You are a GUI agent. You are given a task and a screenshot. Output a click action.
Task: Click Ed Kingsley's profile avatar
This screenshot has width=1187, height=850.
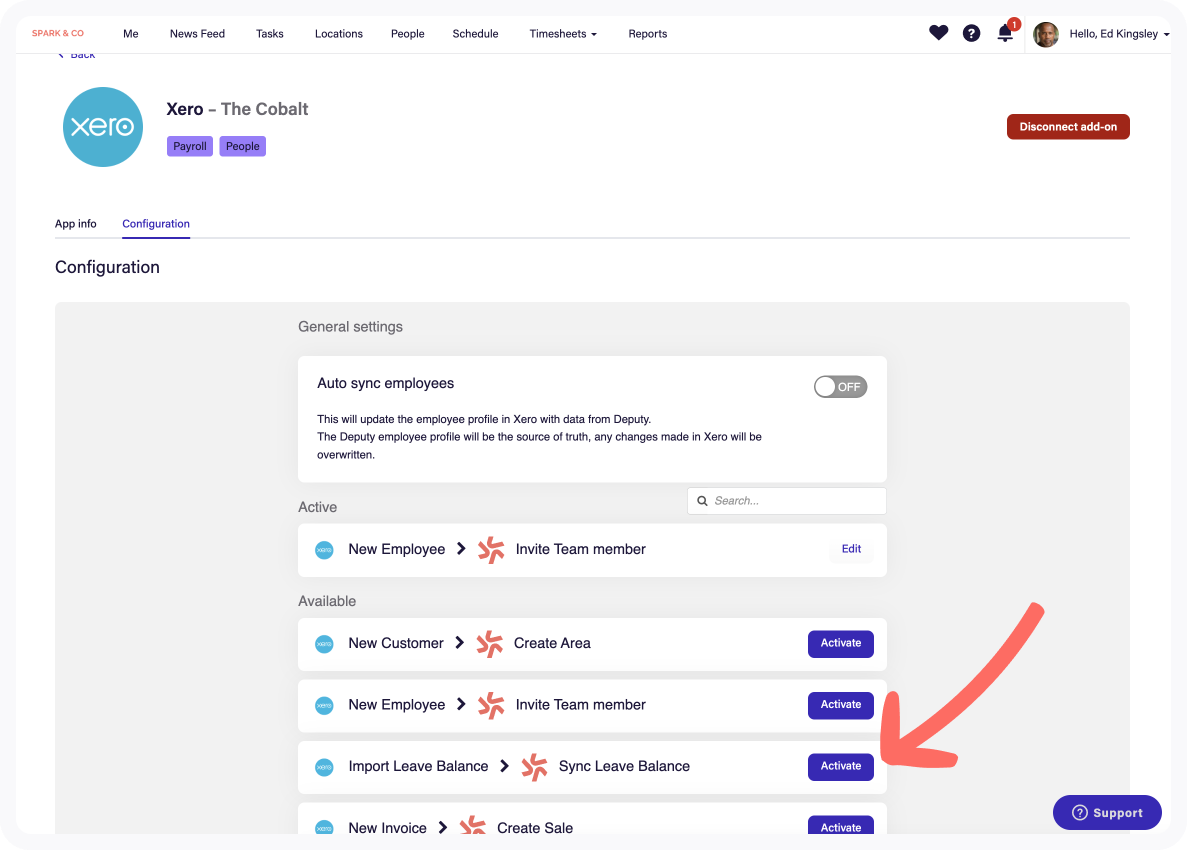click(1046, 34)
